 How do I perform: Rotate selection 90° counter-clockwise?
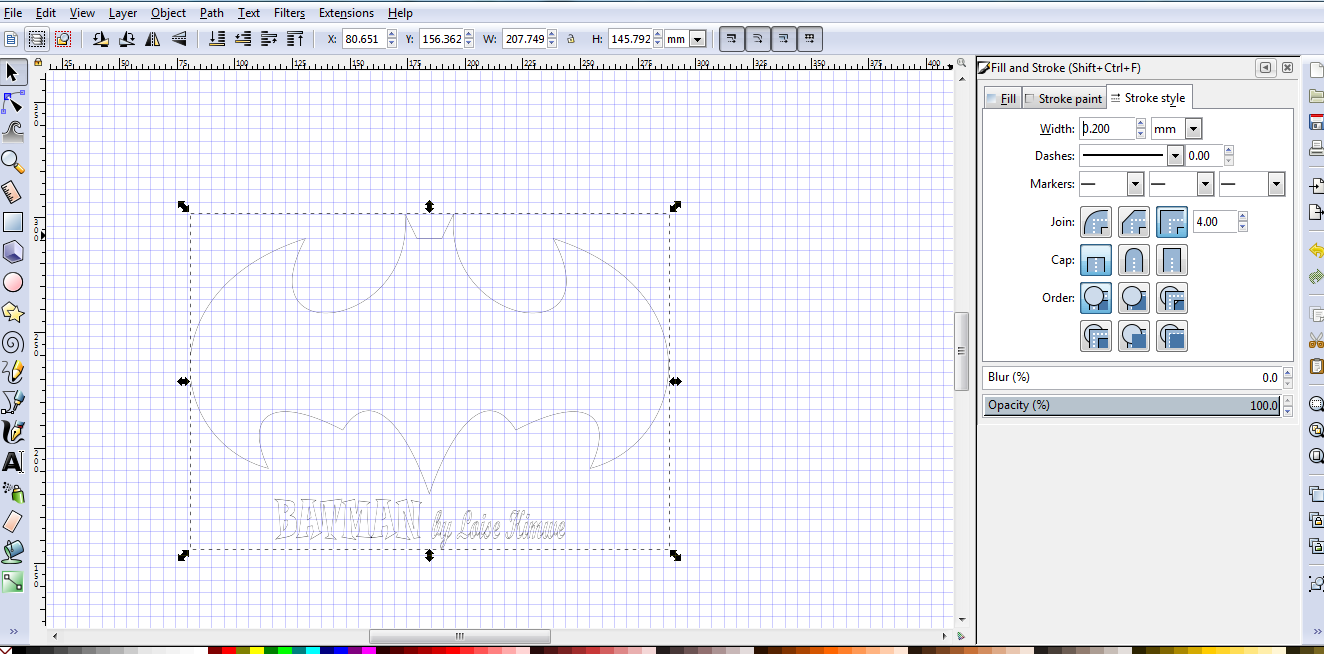tap(101, 39)
